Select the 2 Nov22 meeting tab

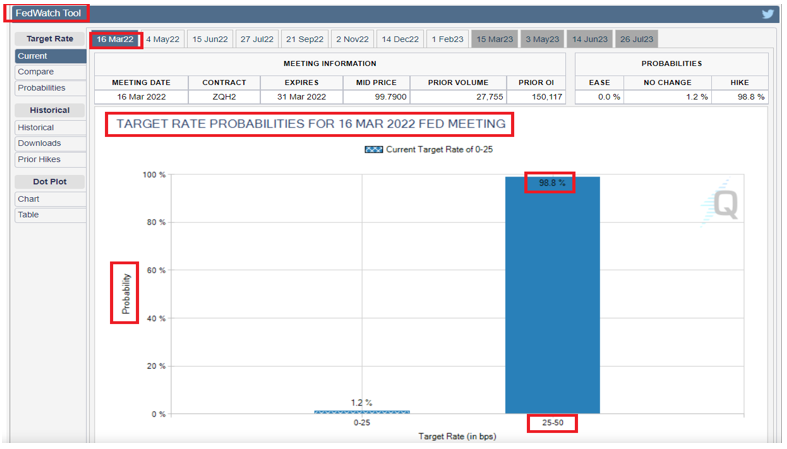(x=352, y=39)
